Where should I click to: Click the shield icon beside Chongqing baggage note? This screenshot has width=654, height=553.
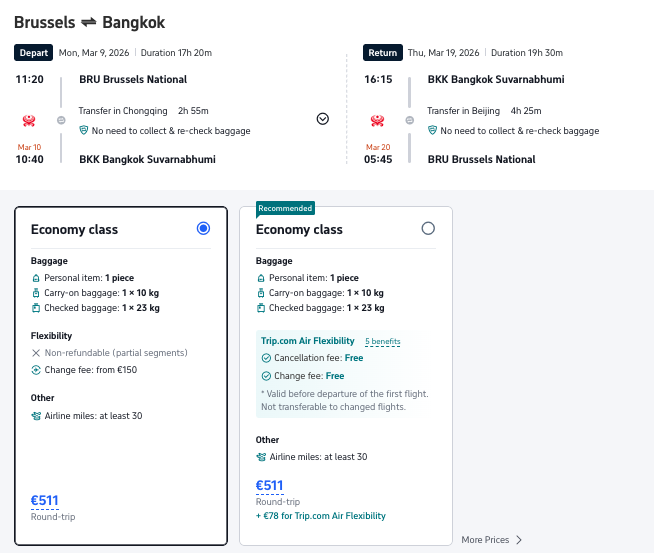pyautogui.click(x=84, y=131)
